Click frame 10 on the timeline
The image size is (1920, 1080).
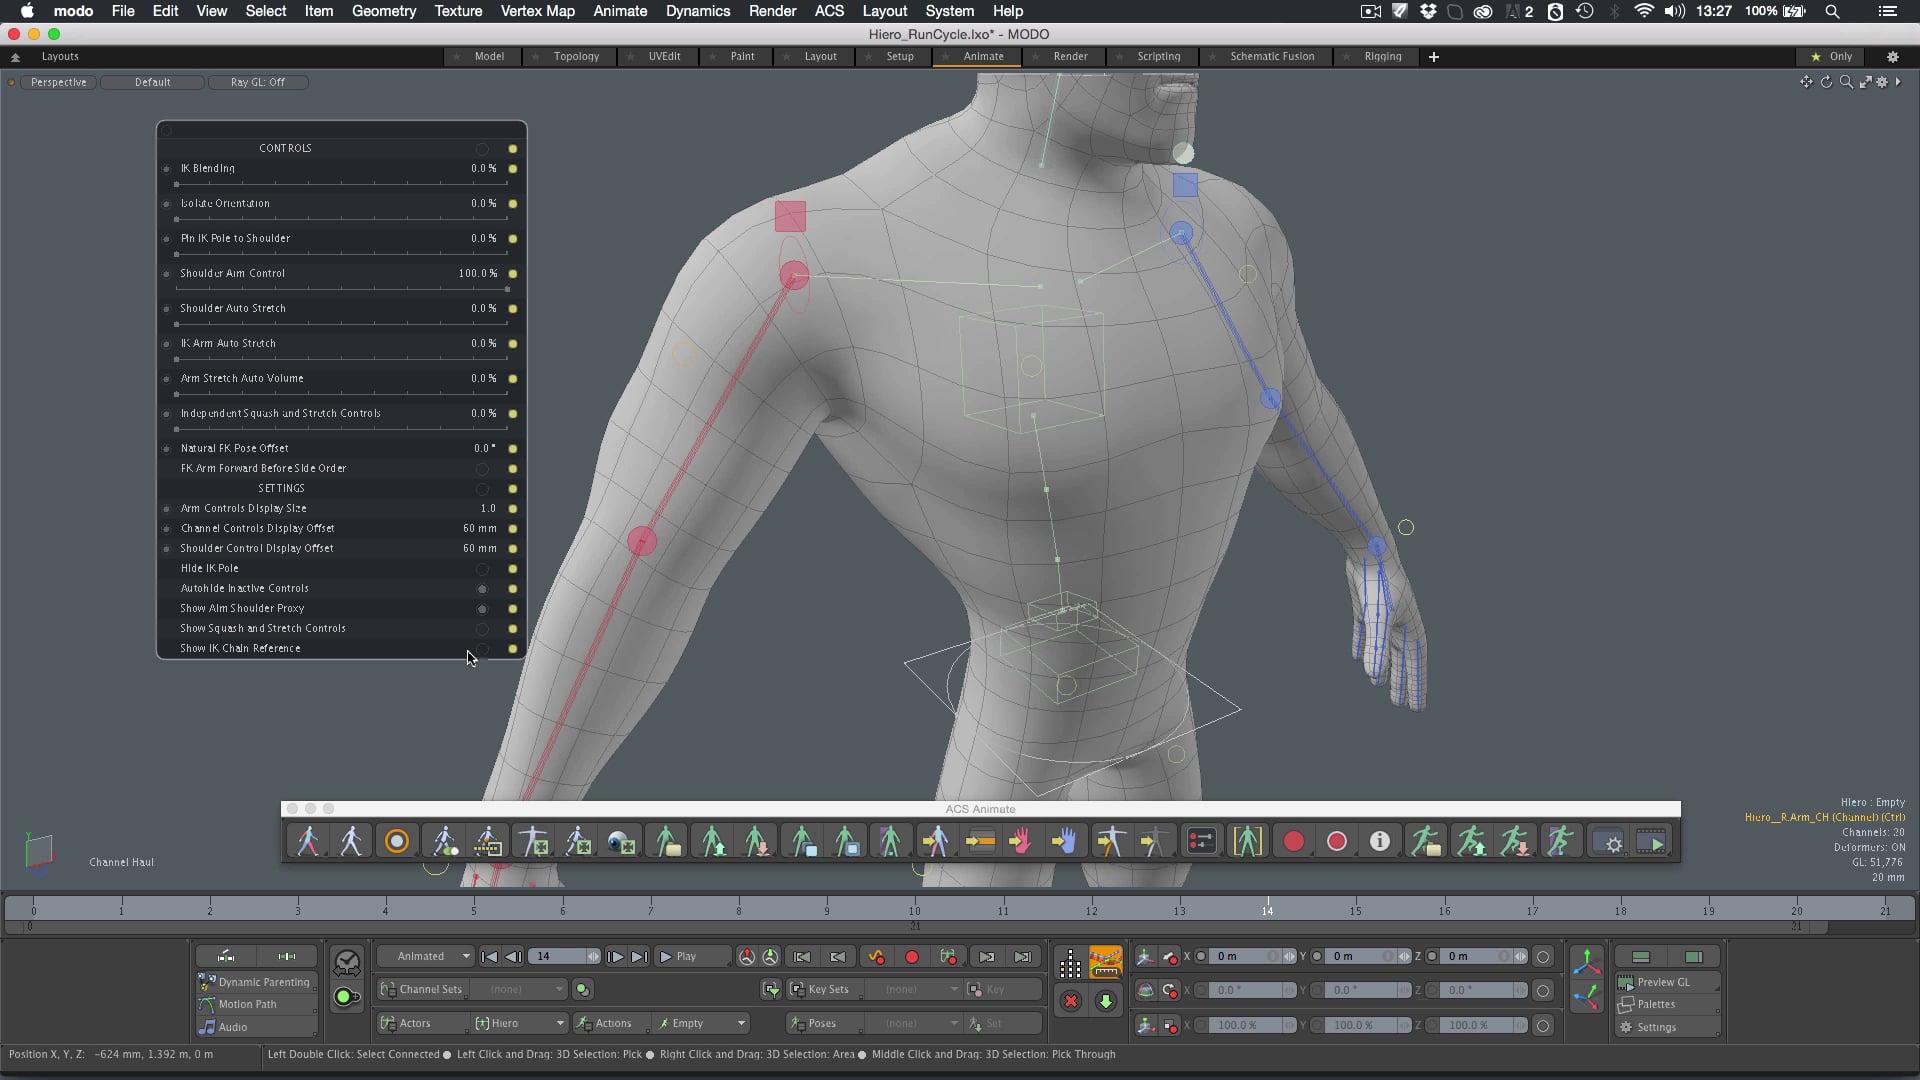point(915,909)
